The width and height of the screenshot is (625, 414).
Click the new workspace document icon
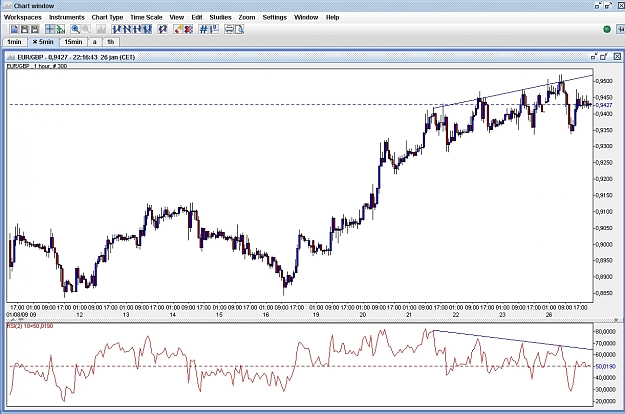pyautogui.click(x=14, y=29)
